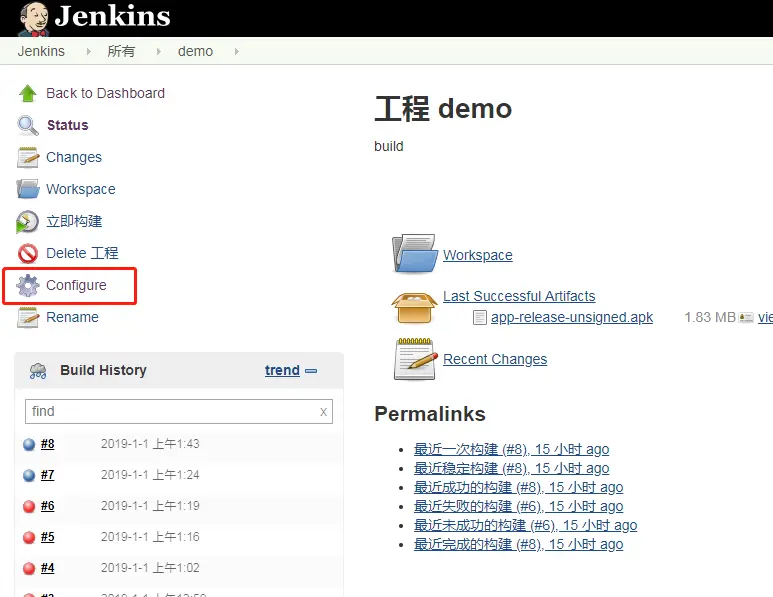Image resolution: width=773 pixels, height=597 pixels.
Task: Click the blue status ball for build #7
Action: 29,476
